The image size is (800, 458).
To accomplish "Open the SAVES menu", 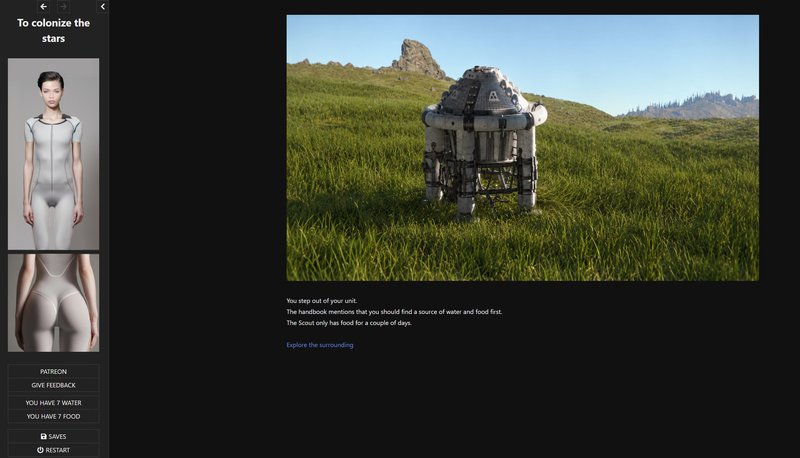I will [x=54, y=436].
